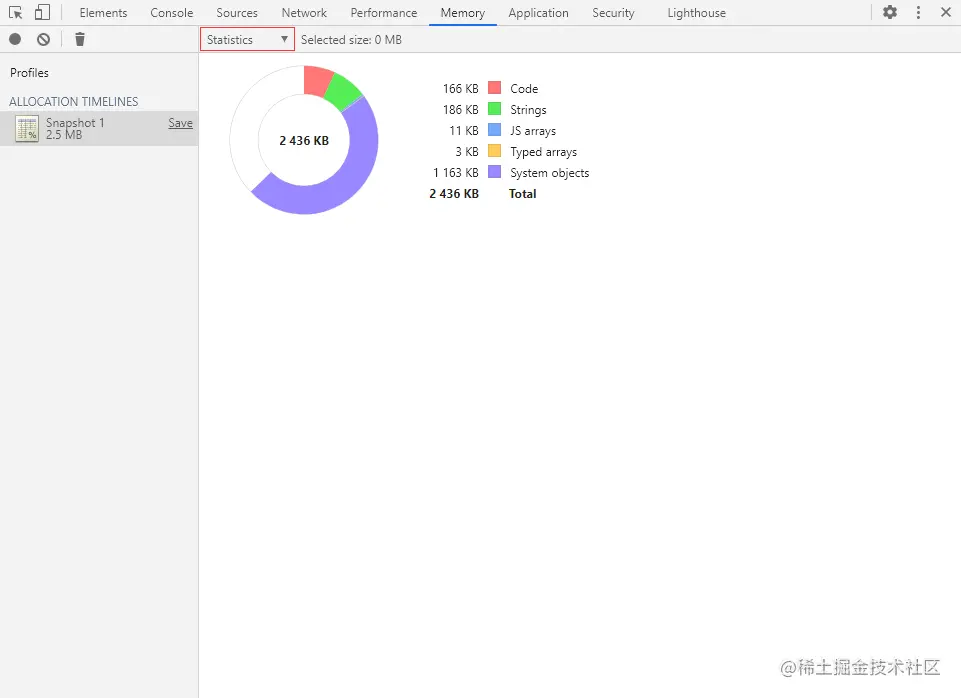Activate the inspect element picker icon
Viewport: 961px width, 698px height.
15,12
